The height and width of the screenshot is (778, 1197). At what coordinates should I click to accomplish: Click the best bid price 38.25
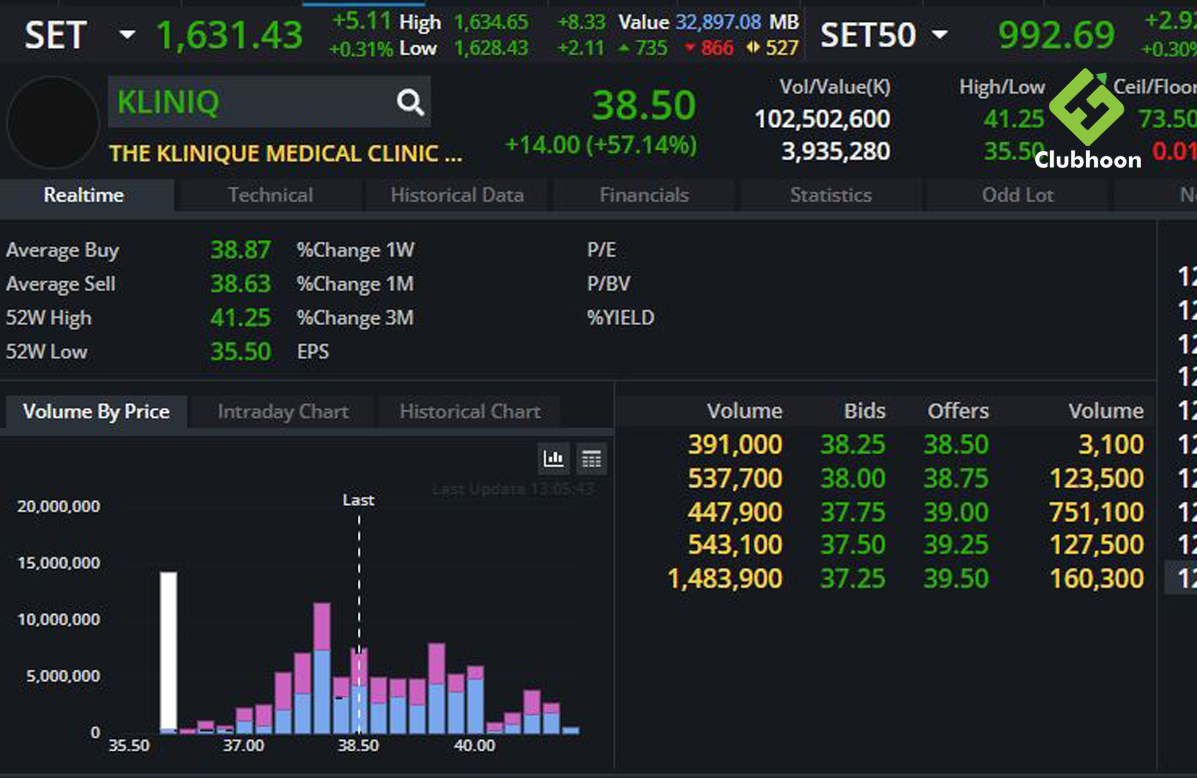[853, 444]
